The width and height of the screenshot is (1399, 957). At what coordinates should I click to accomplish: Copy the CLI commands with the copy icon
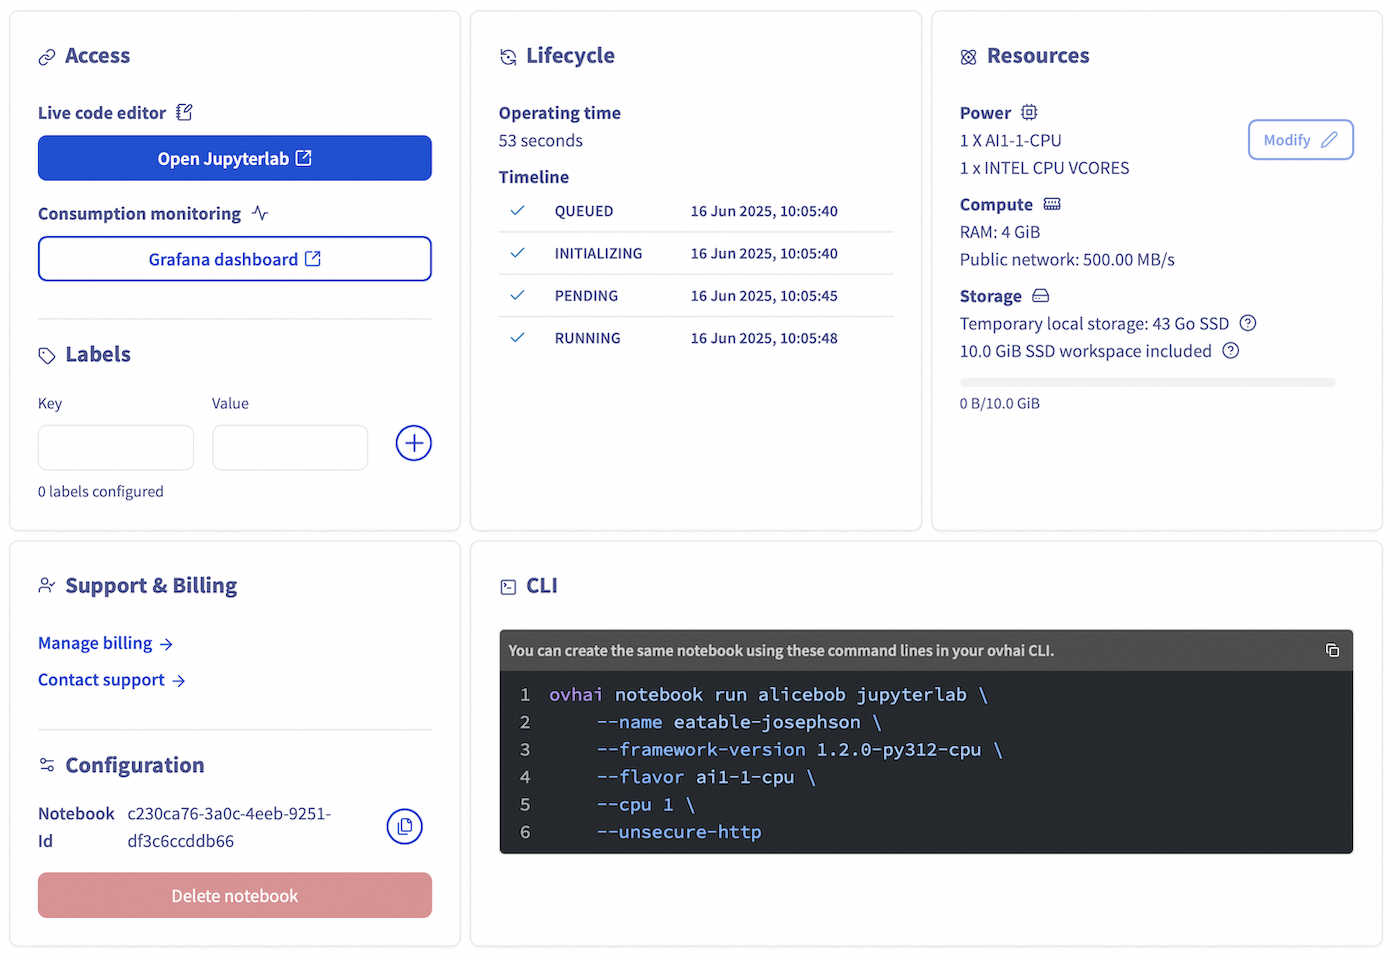1332,649
